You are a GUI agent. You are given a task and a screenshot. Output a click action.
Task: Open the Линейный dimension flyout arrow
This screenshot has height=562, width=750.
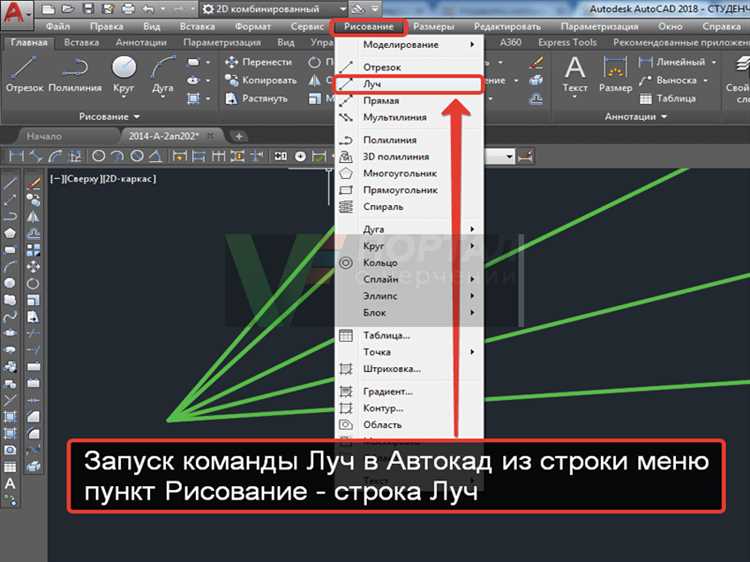(714, 62)
